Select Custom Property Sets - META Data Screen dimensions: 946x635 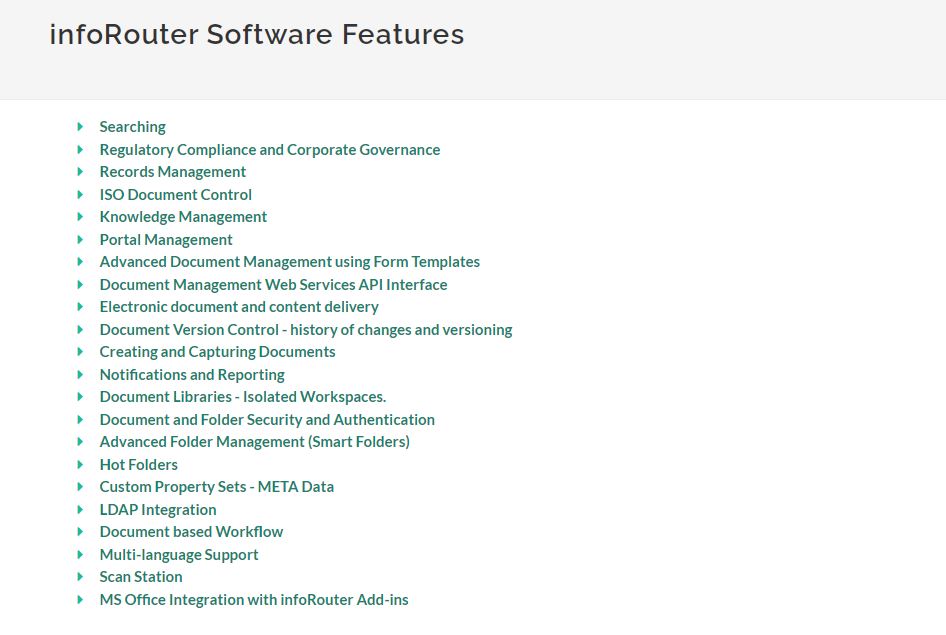point(217,486)
